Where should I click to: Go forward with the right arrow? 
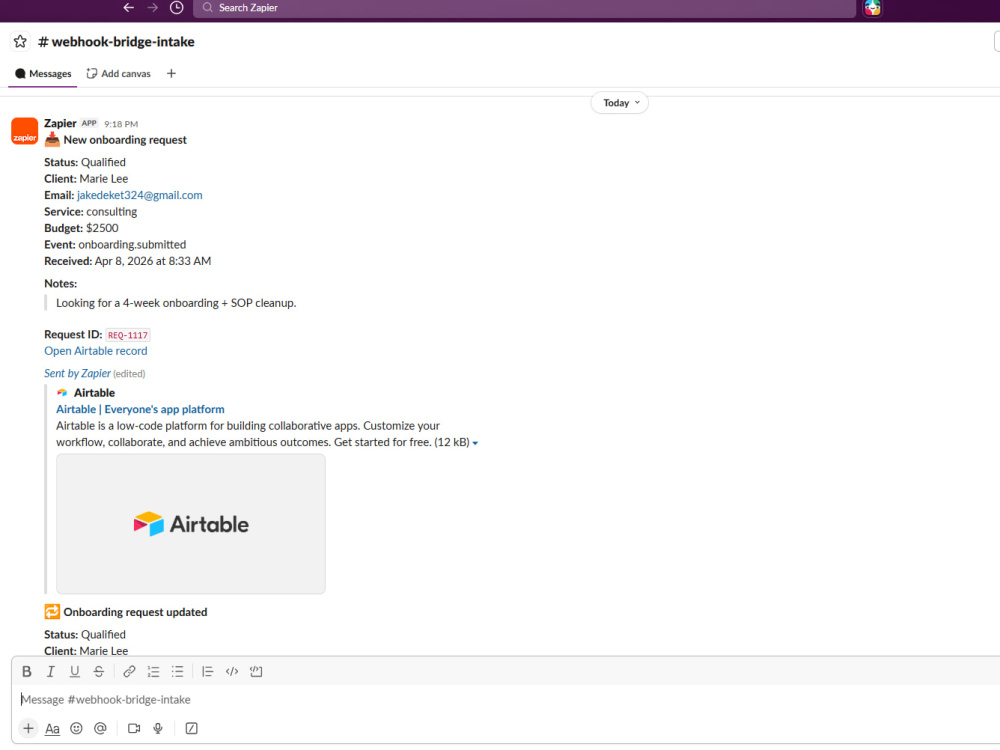(x=152, y=8)
